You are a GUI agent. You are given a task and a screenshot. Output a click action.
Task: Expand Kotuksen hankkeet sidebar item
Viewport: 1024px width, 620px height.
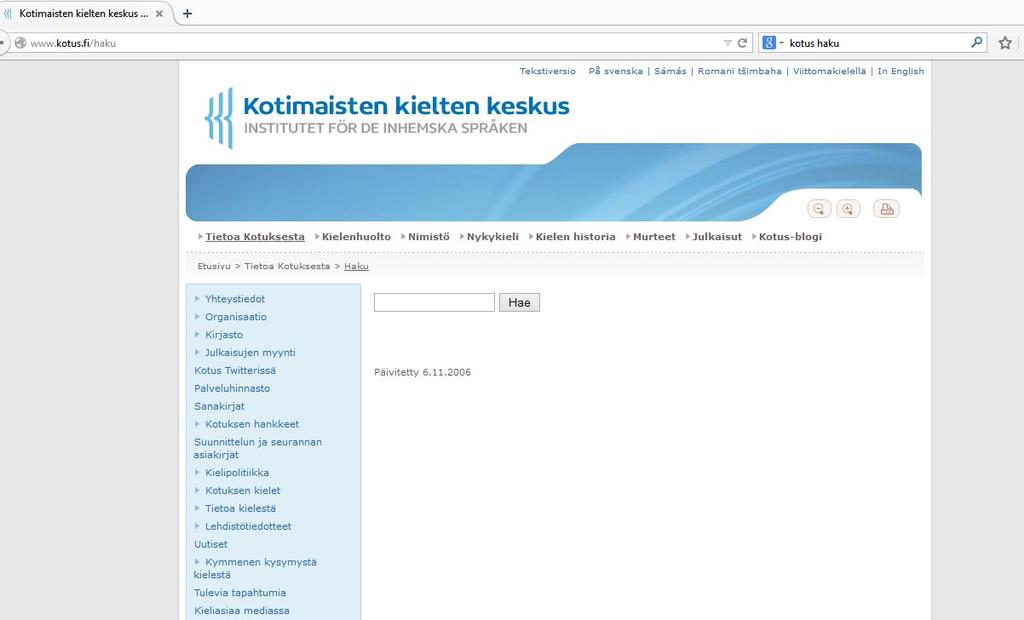(x=251, y=424)
